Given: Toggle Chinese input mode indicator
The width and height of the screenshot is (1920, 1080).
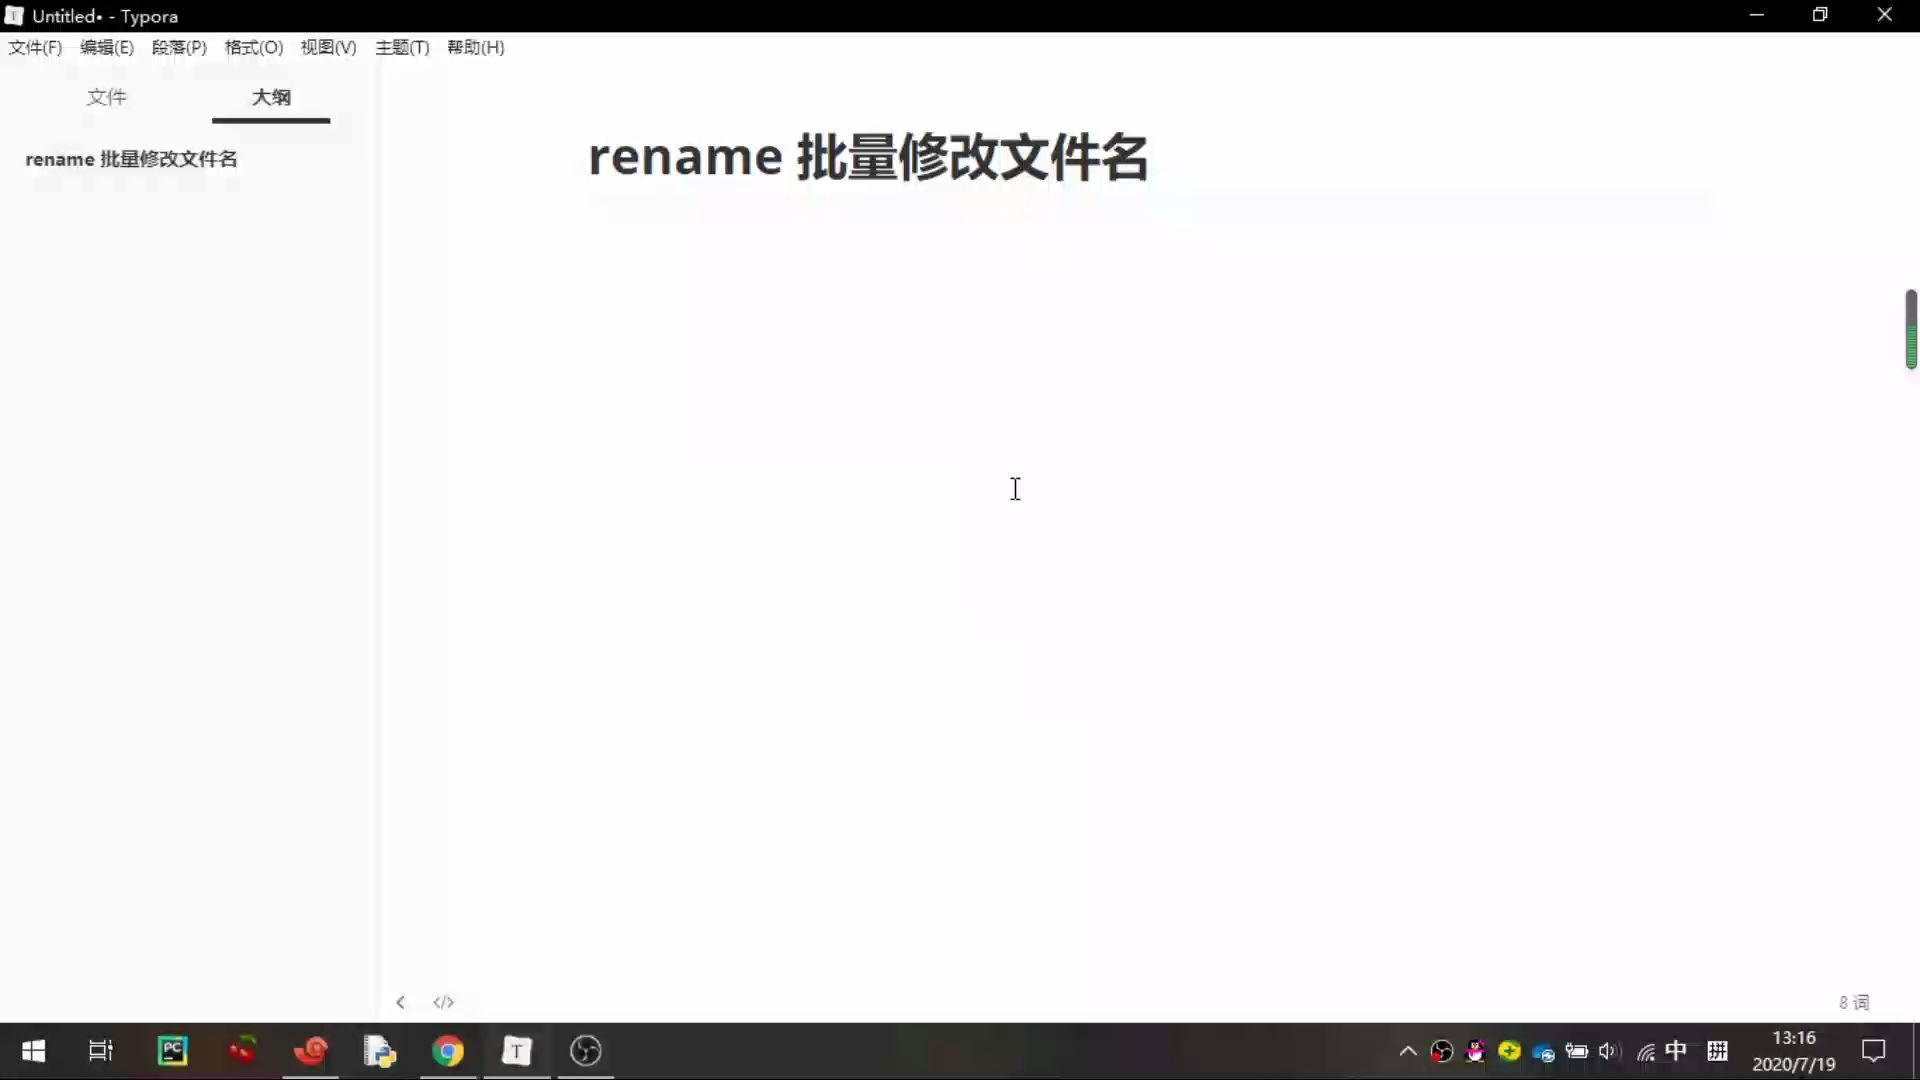Looking at the screenshot, I should coord(1676,1051).
